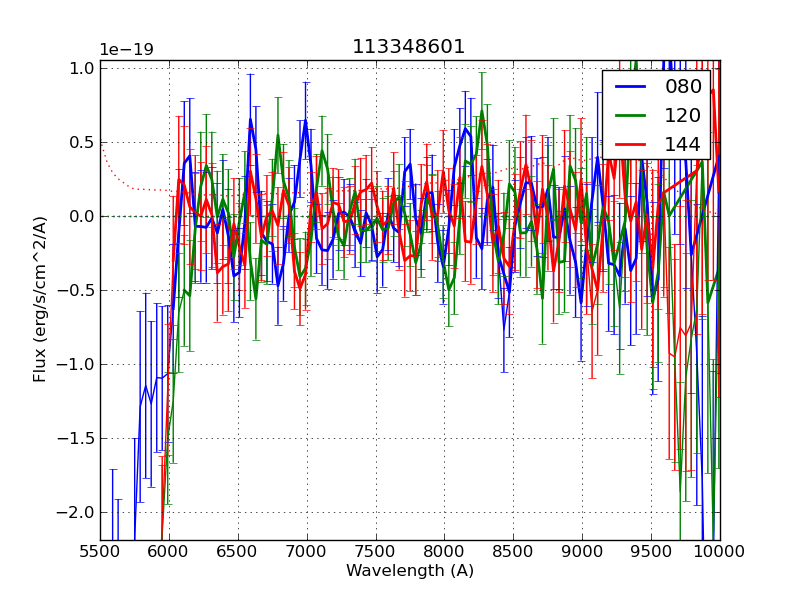Click the plot title 113348601

pos(409,47)
